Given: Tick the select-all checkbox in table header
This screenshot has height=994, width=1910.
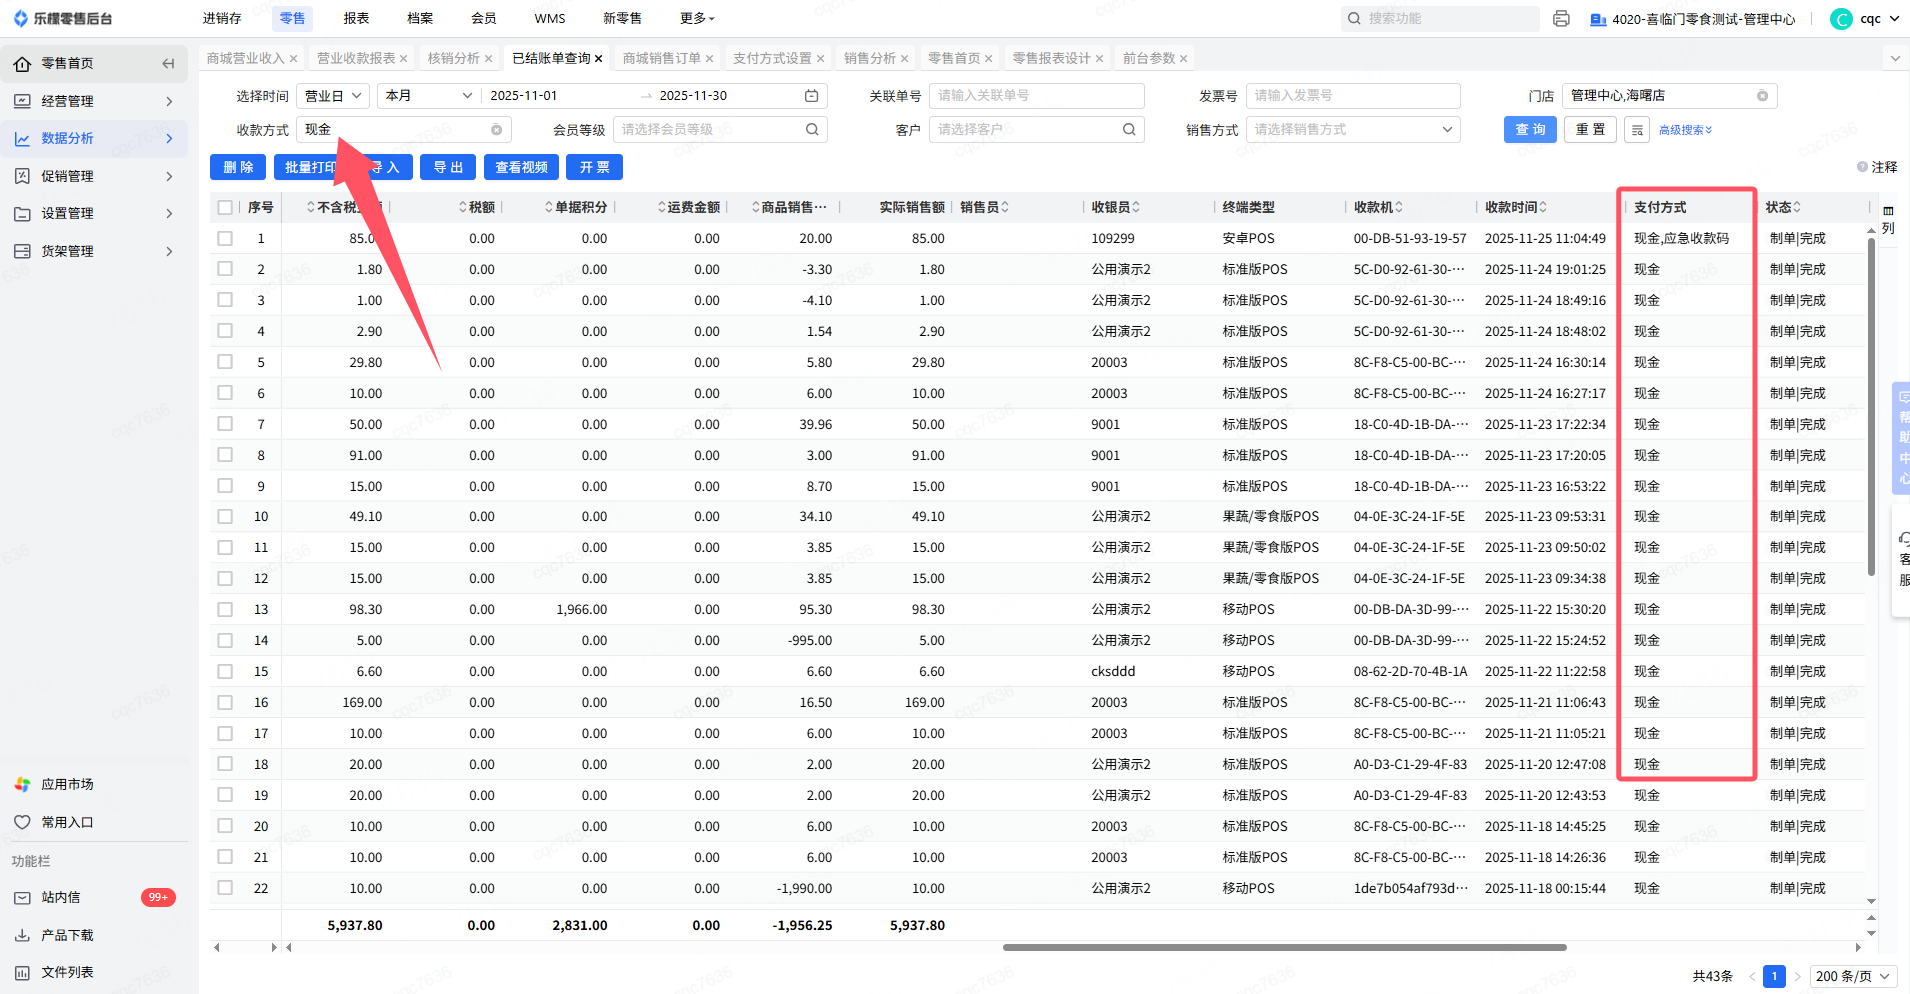Looking at the screenshot, I should 225,208.
